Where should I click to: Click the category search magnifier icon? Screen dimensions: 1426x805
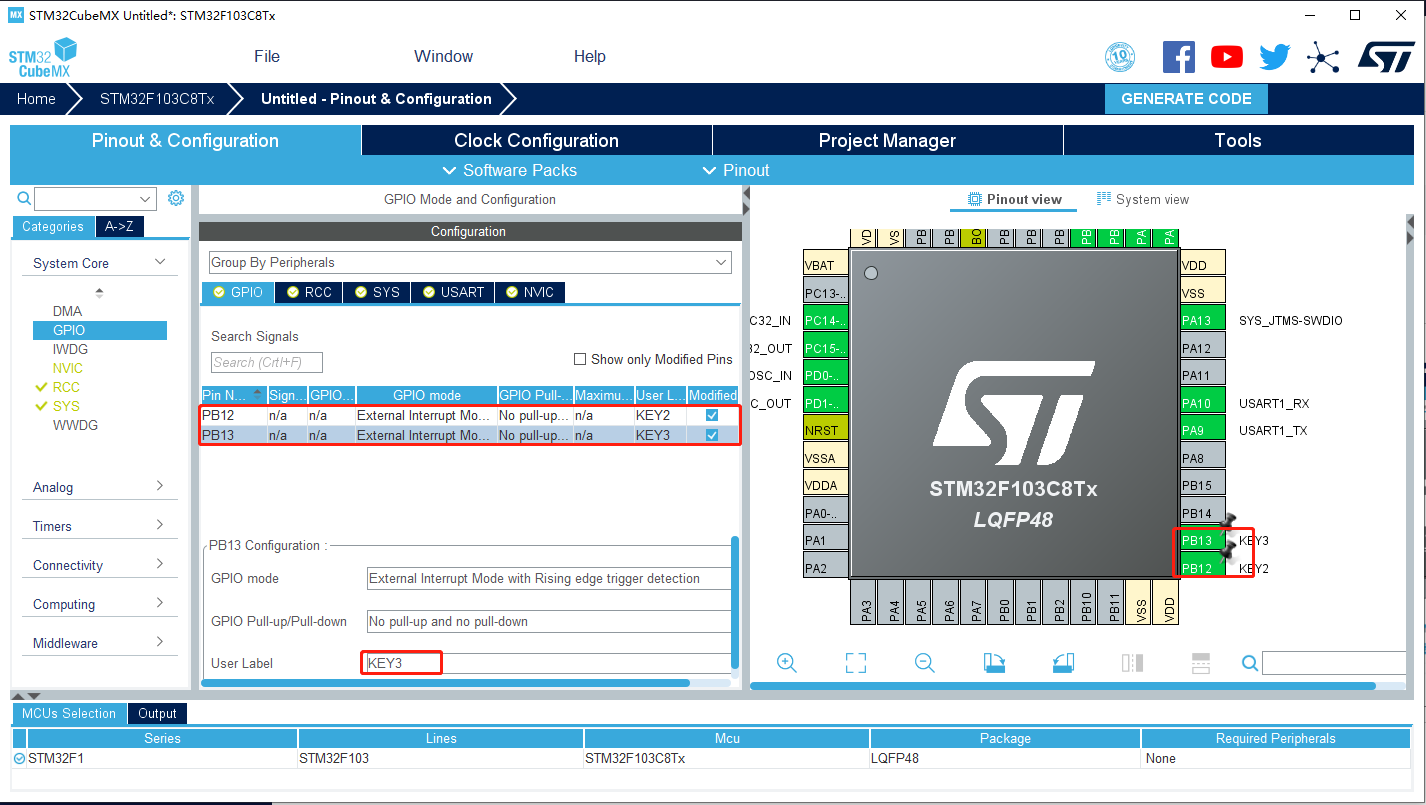24,199
